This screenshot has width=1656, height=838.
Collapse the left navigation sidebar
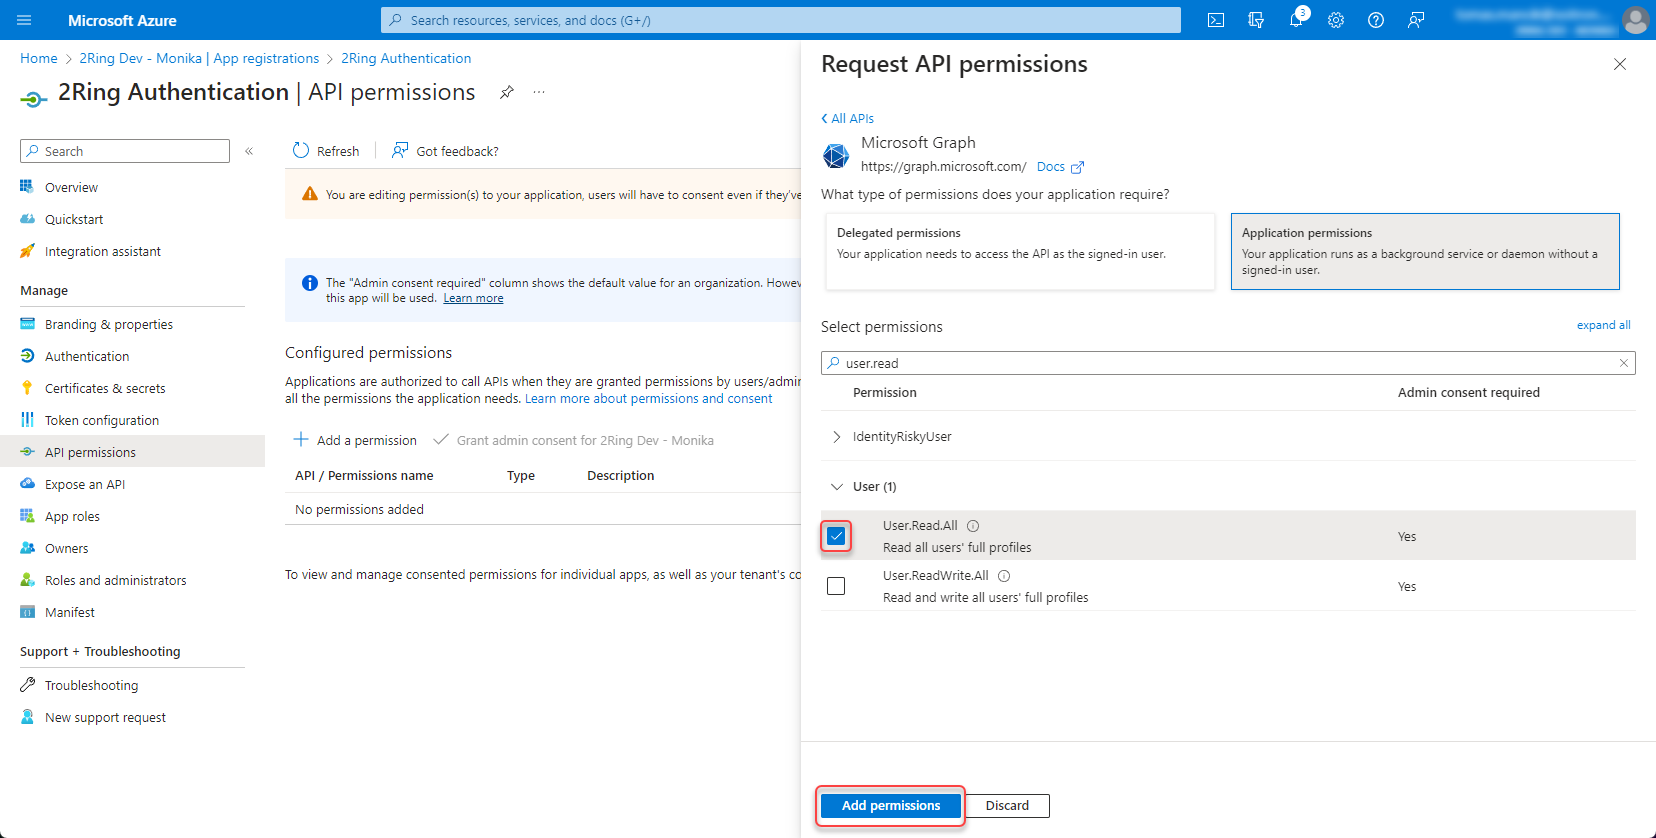click(249, 151)
